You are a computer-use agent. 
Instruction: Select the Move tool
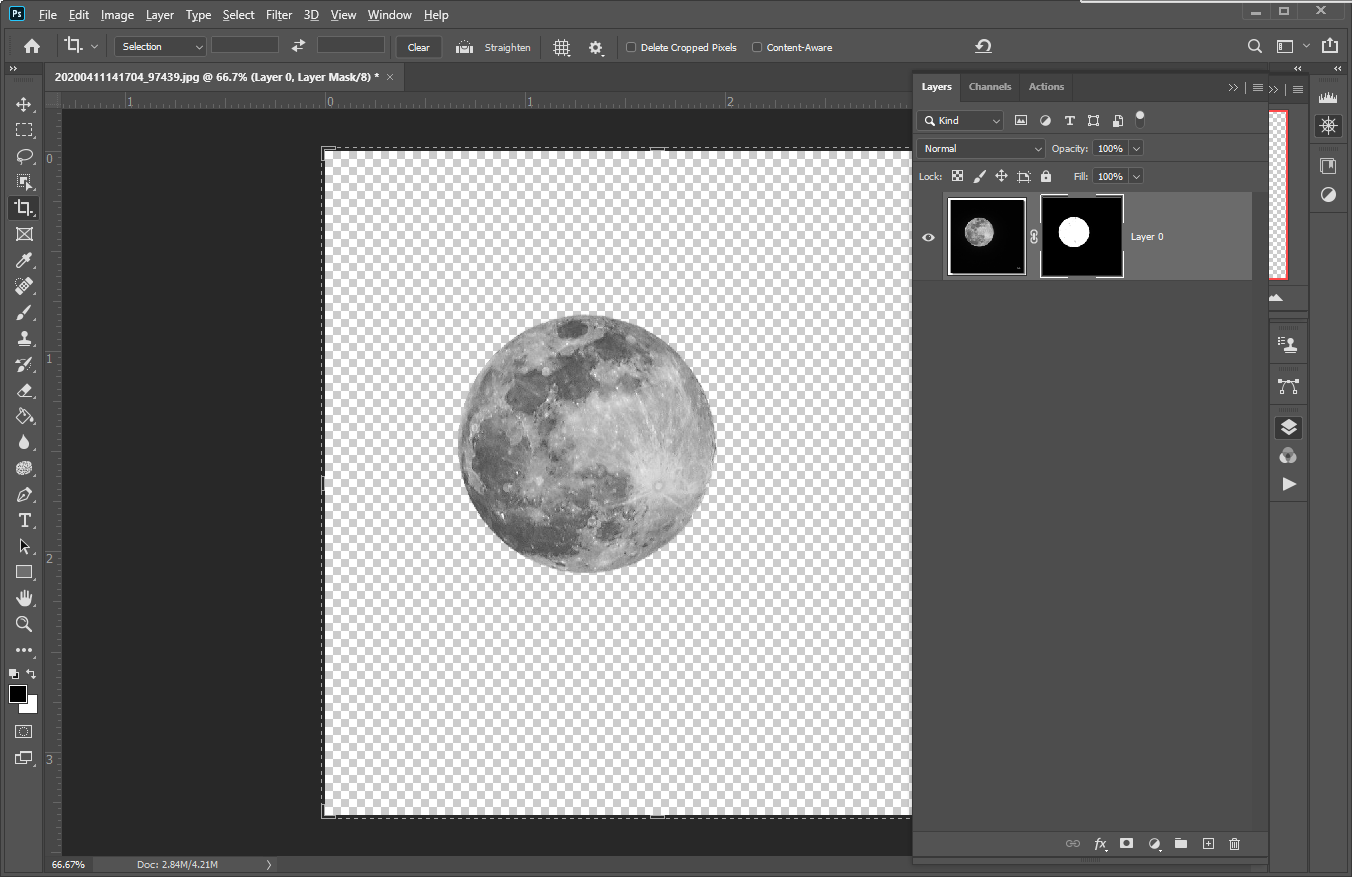coord(24,104)
